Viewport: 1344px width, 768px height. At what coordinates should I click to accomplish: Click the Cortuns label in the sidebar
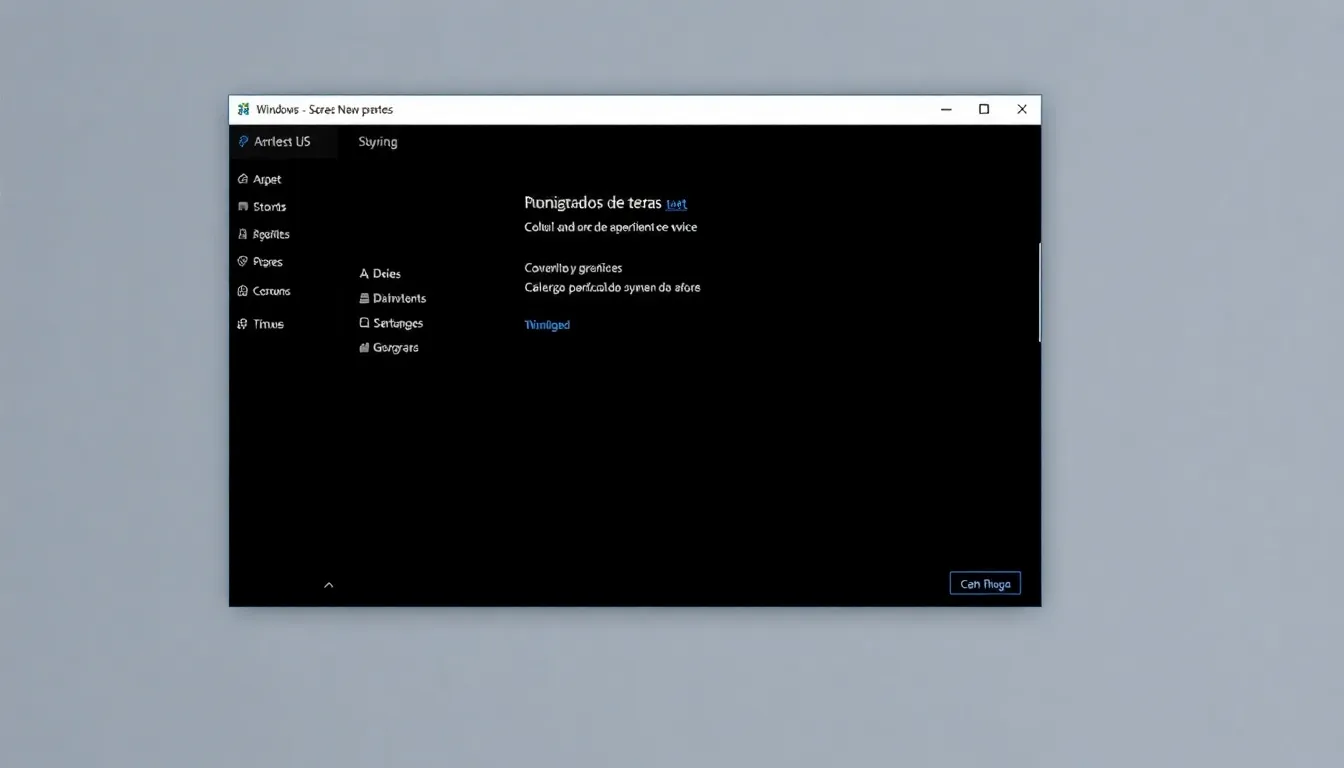[272, 291]
